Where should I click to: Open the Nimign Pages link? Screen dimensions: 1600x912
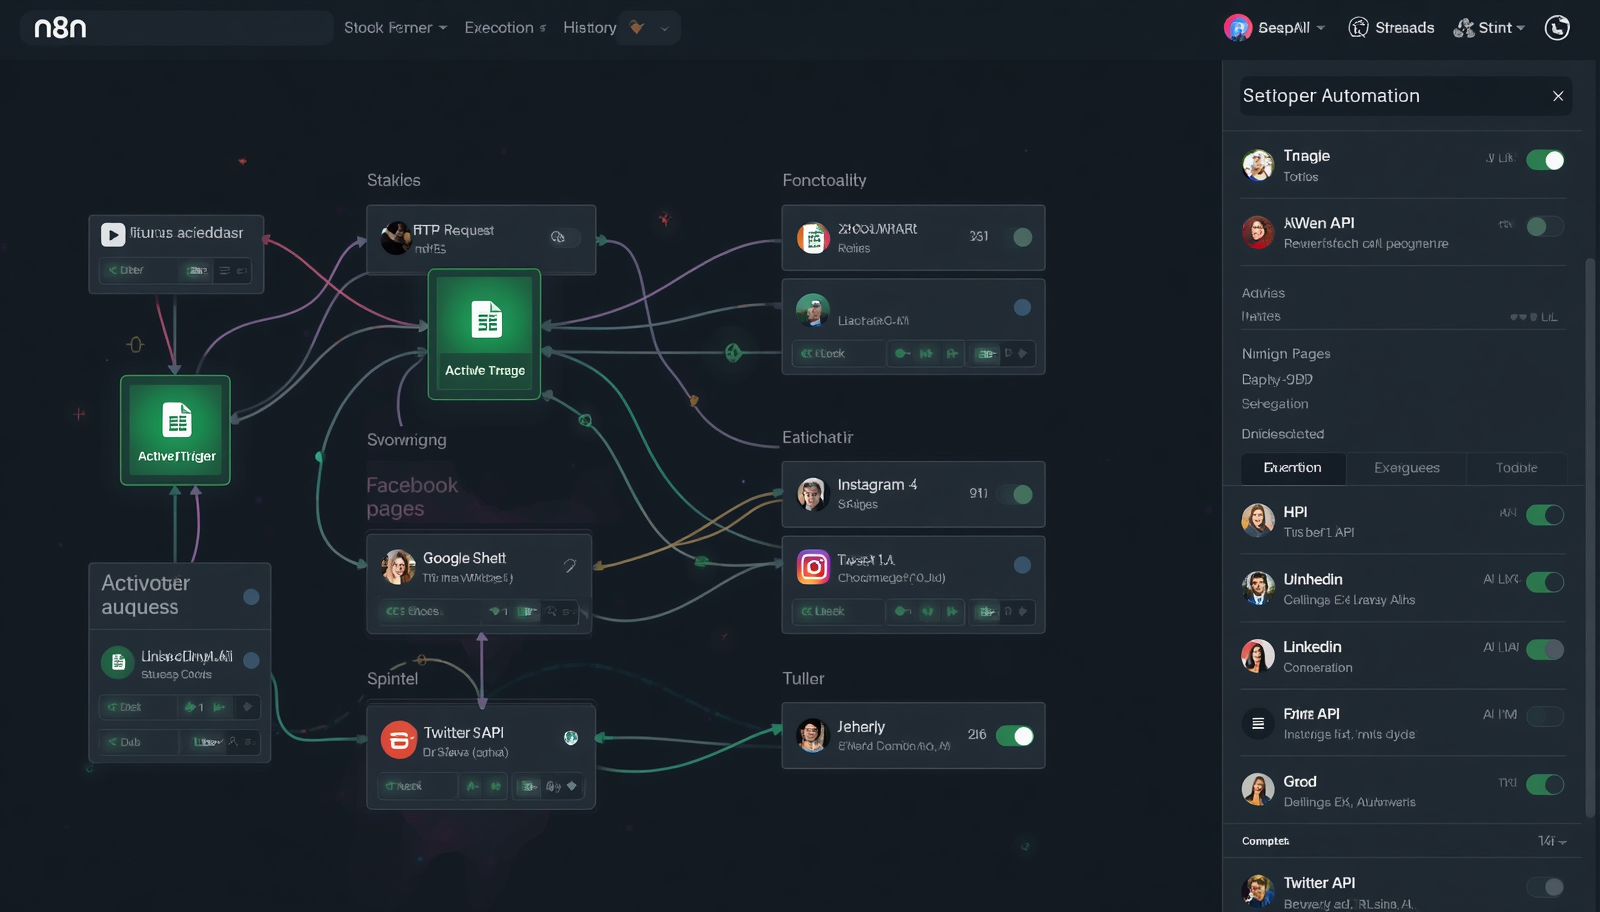[1286, 354]
